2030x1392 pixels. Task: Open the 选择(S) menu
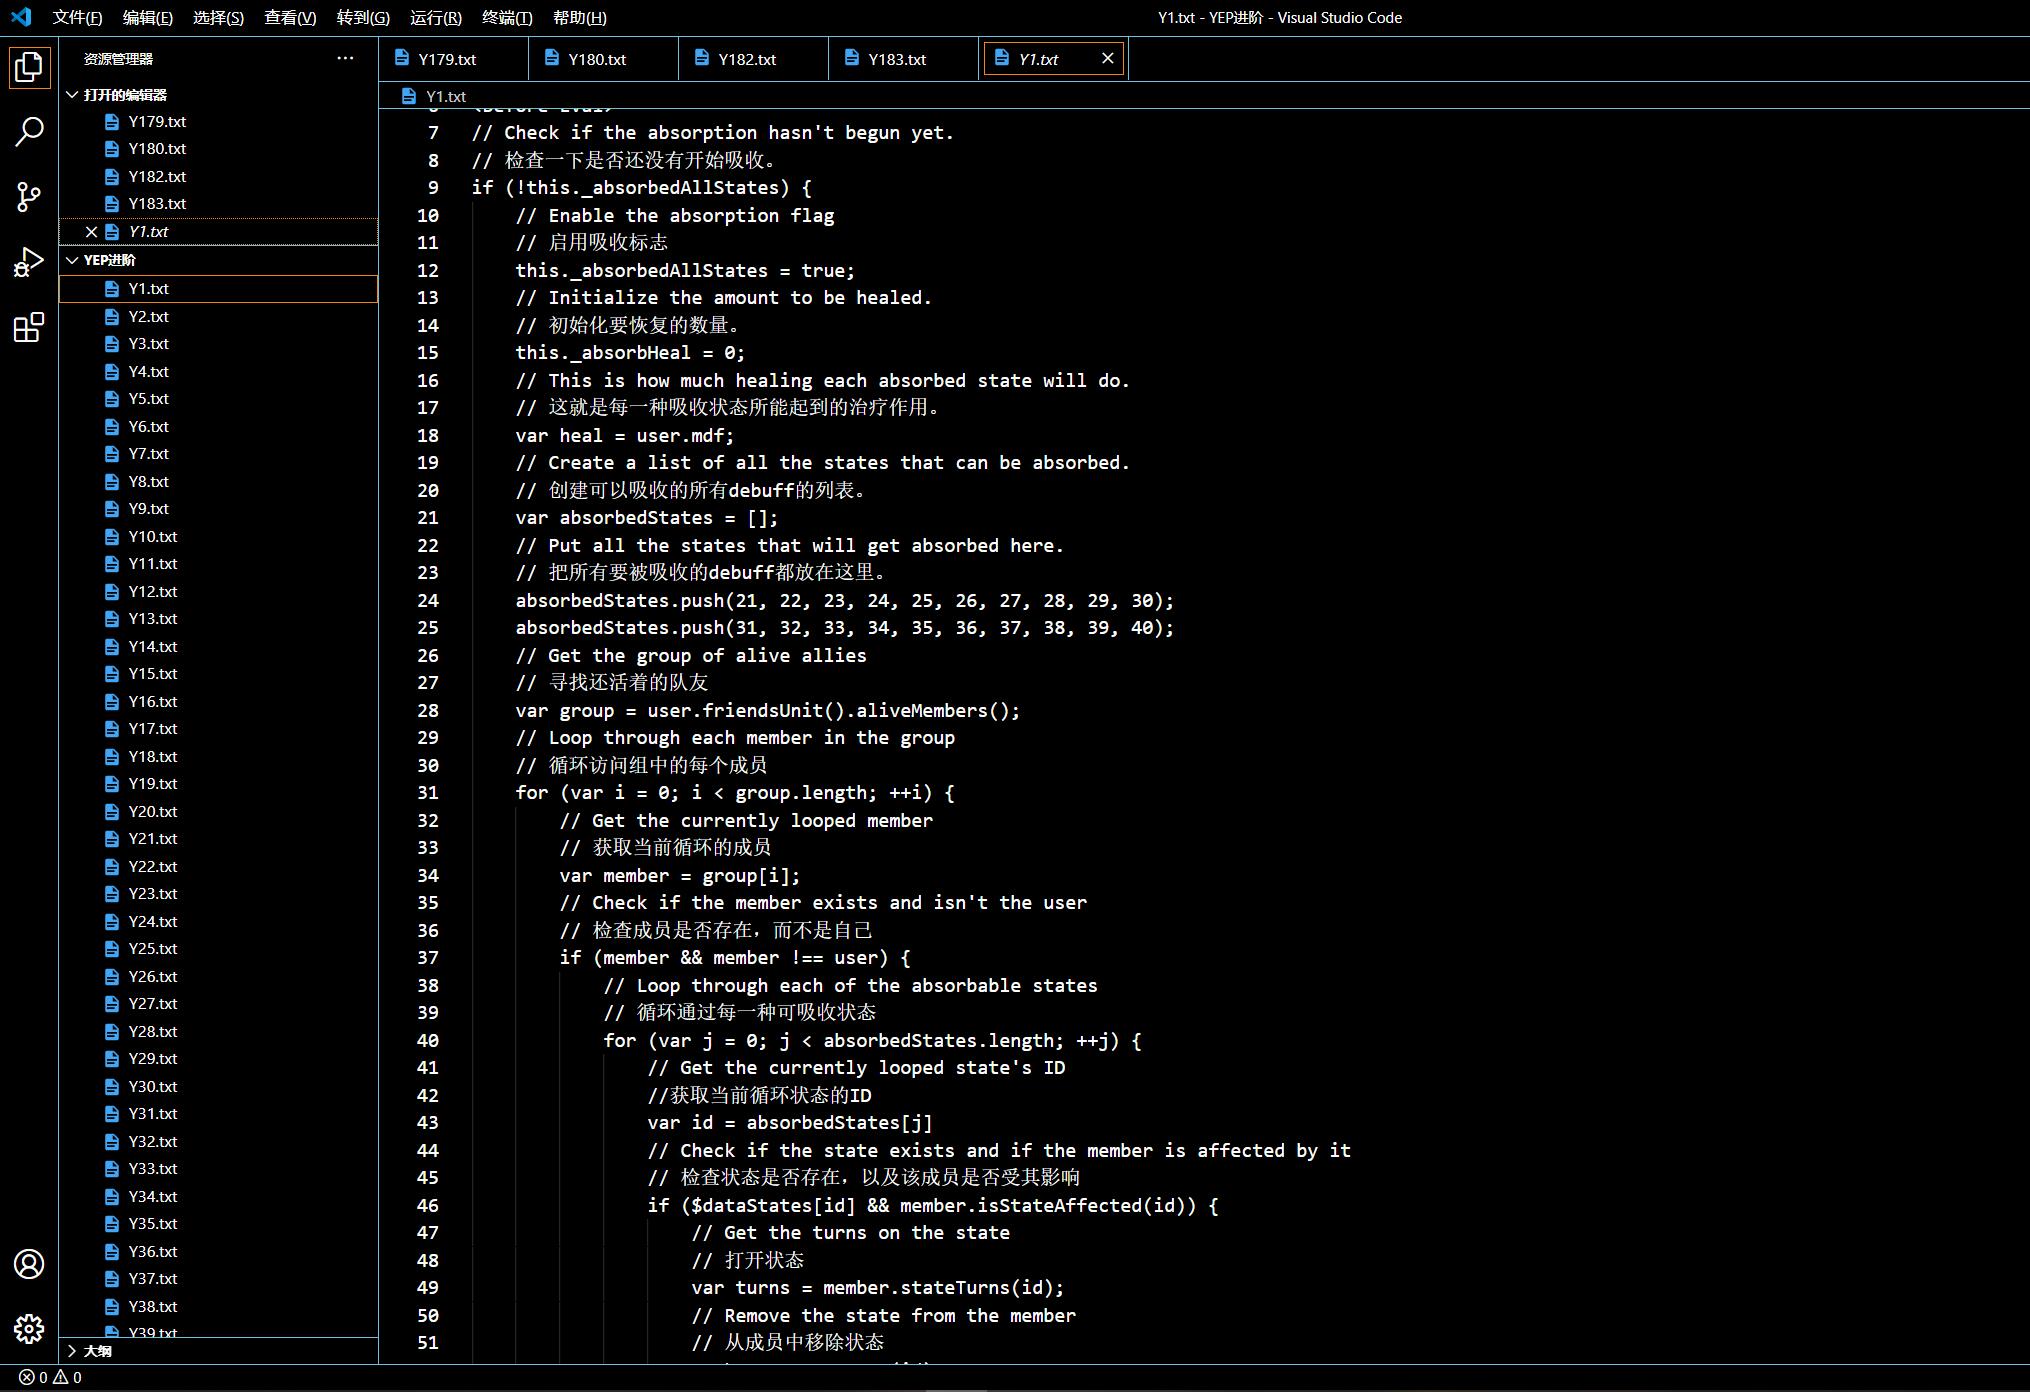pos(218,17)
